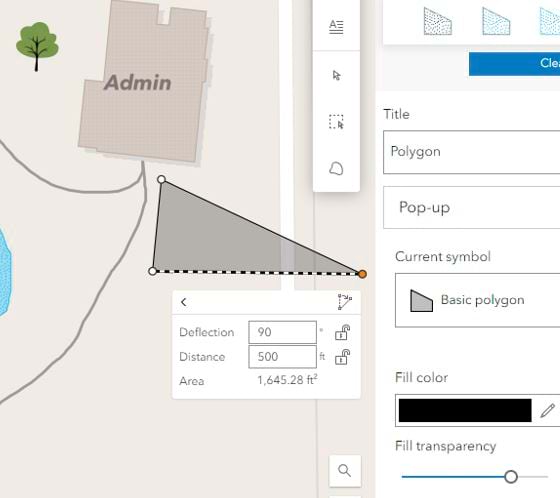Open the Basic polygon current symbol
560x498 pixels.
(478, 300)
